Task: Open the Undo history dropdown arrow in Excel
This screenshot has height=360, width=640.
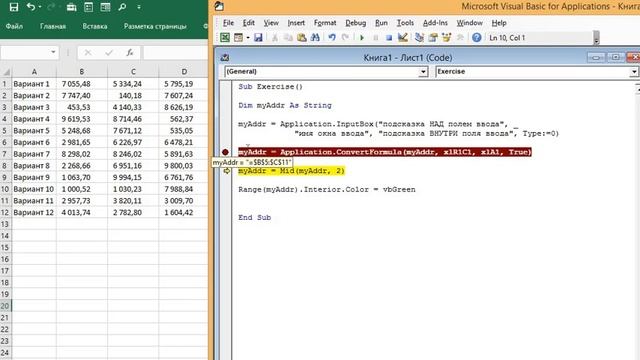Action: click(40, 7)
